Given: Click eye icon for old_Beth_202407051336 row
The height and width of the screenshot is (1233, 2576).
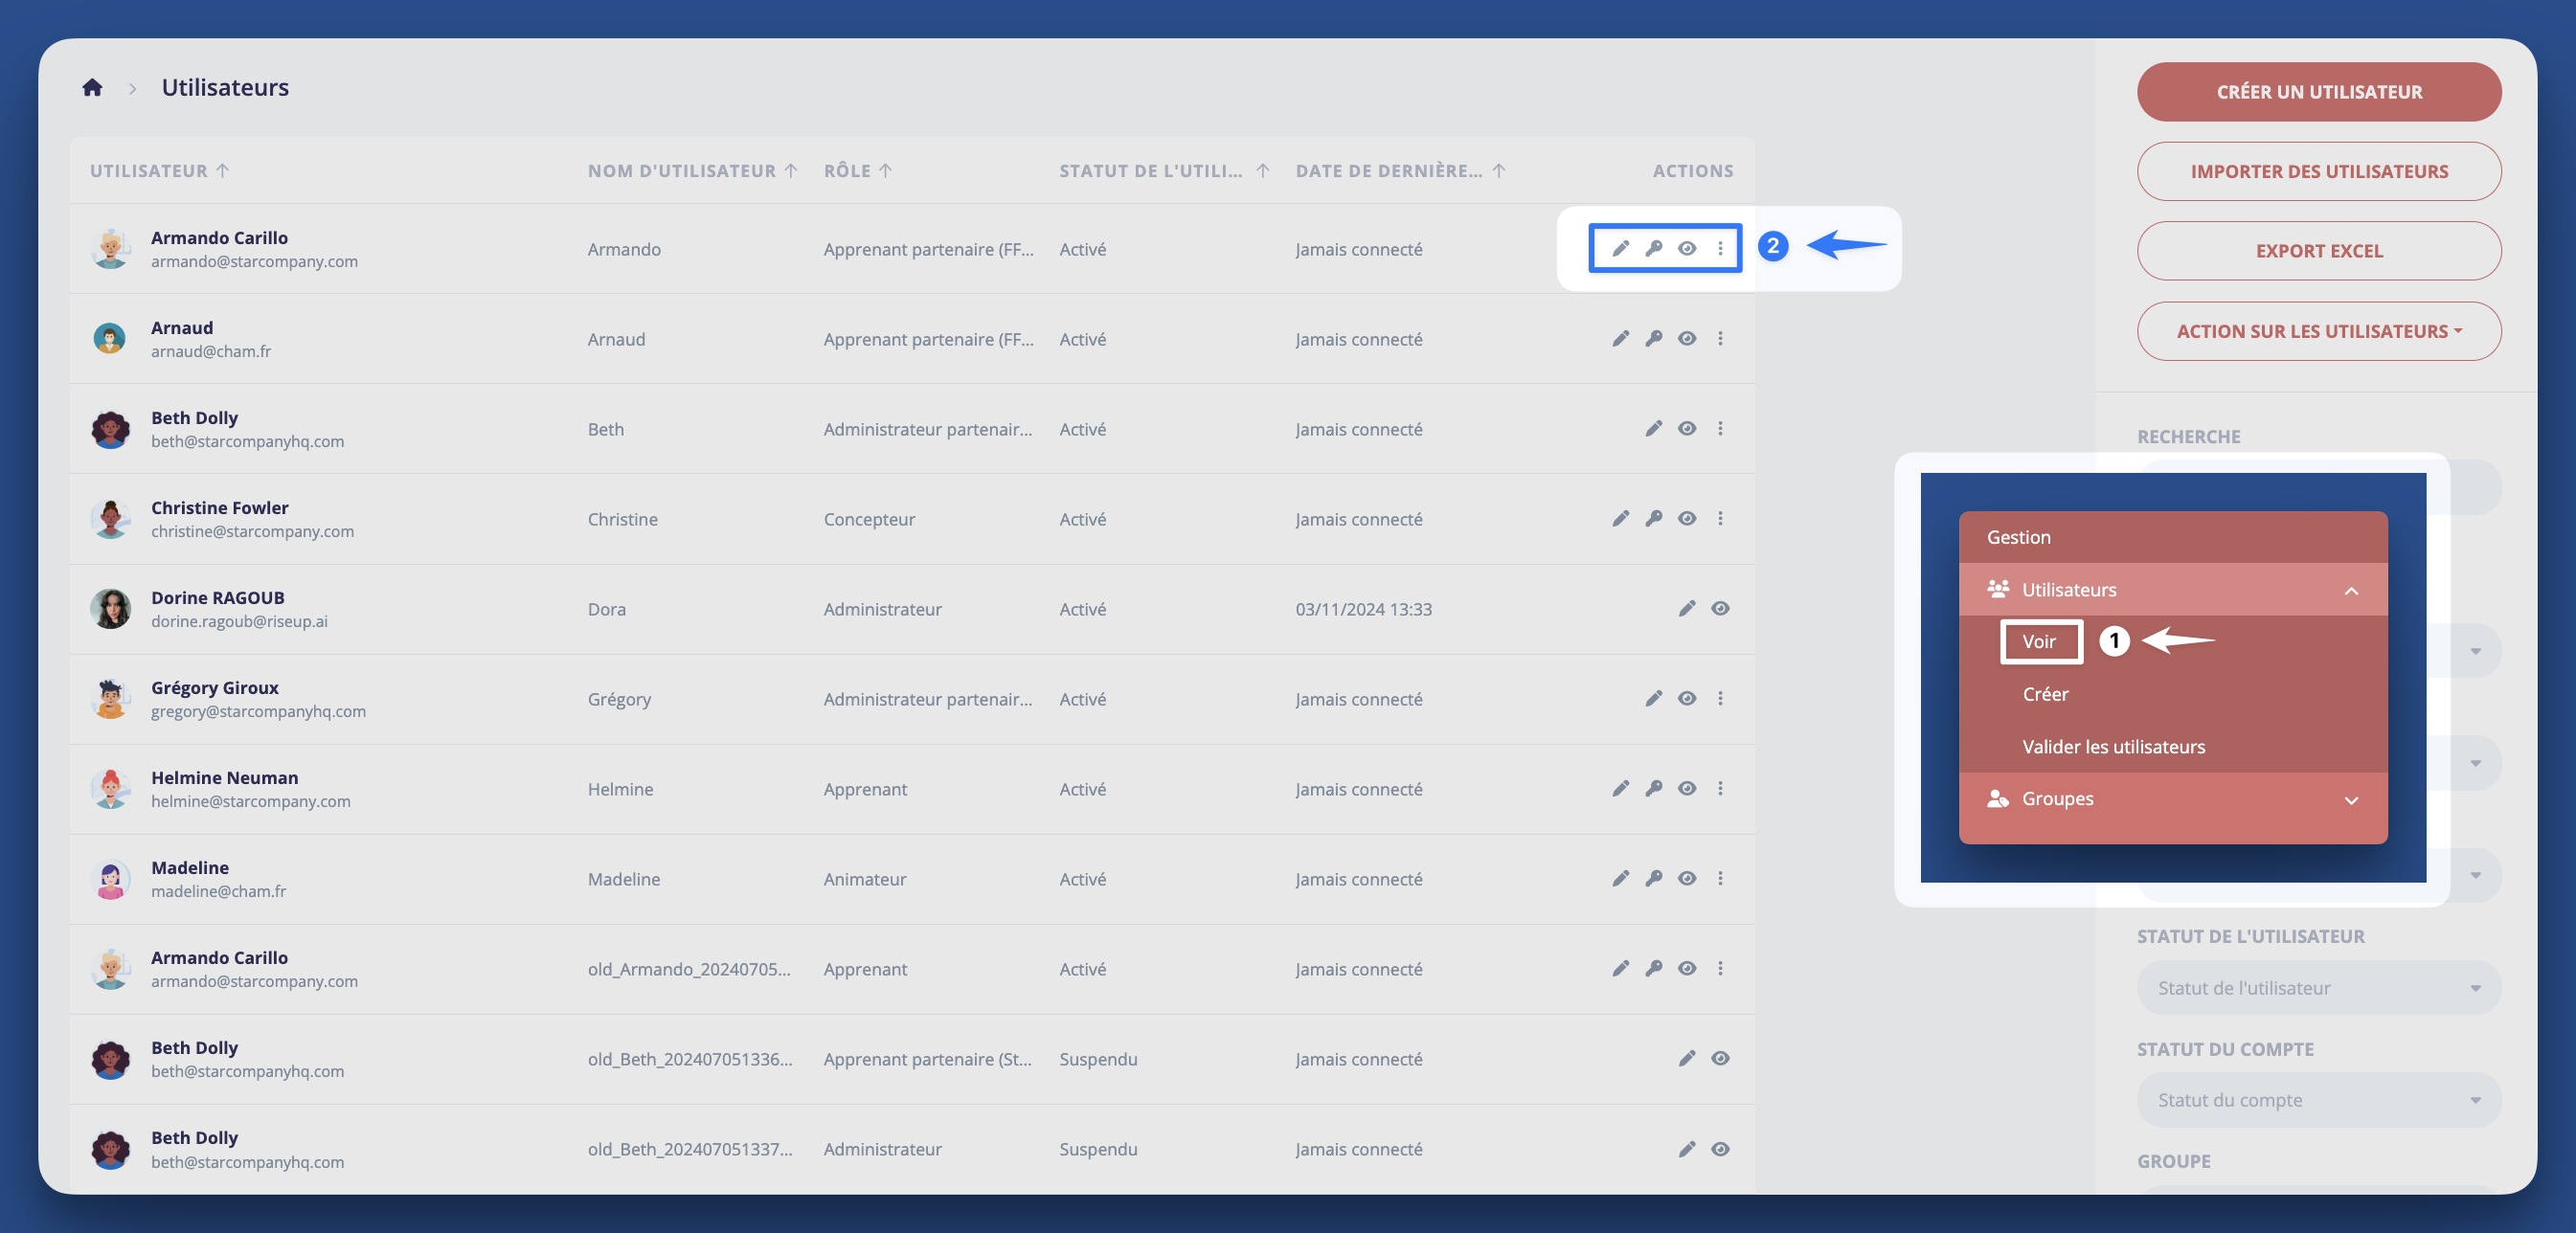Looking at the screenshot, I should 1720,1059.
